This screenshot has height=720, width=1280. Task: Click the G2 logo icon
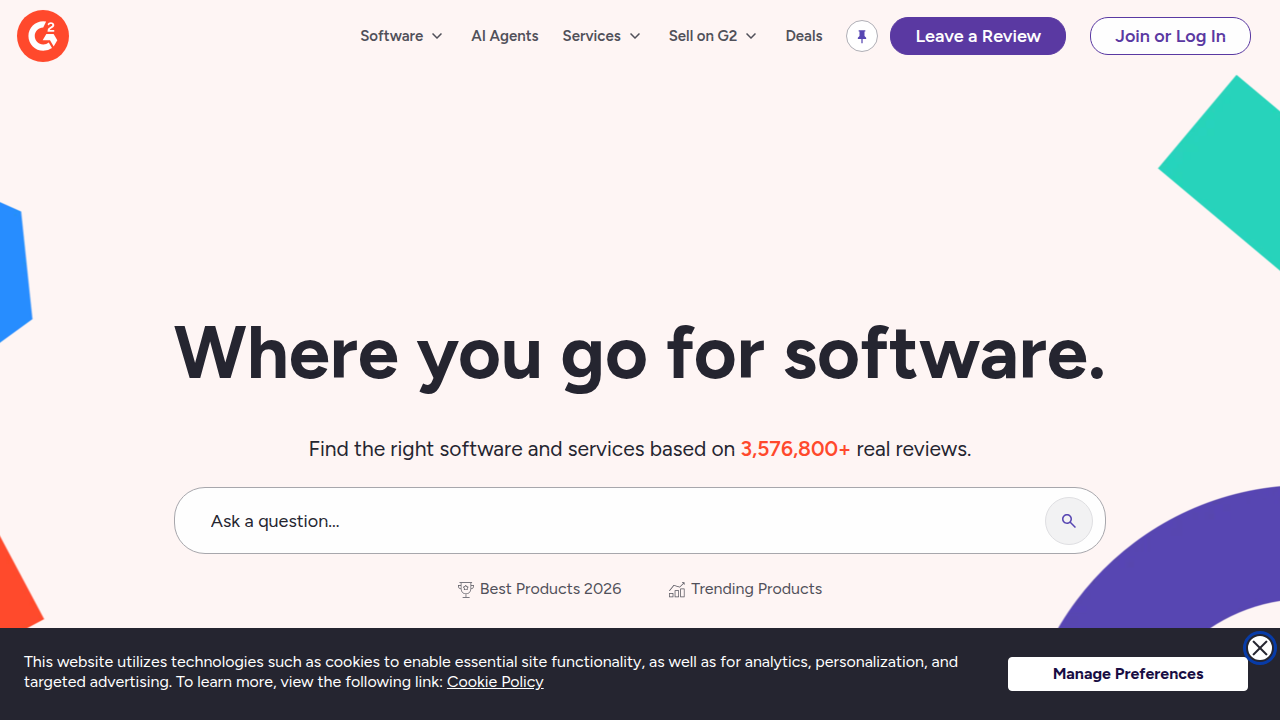[43, 36]
